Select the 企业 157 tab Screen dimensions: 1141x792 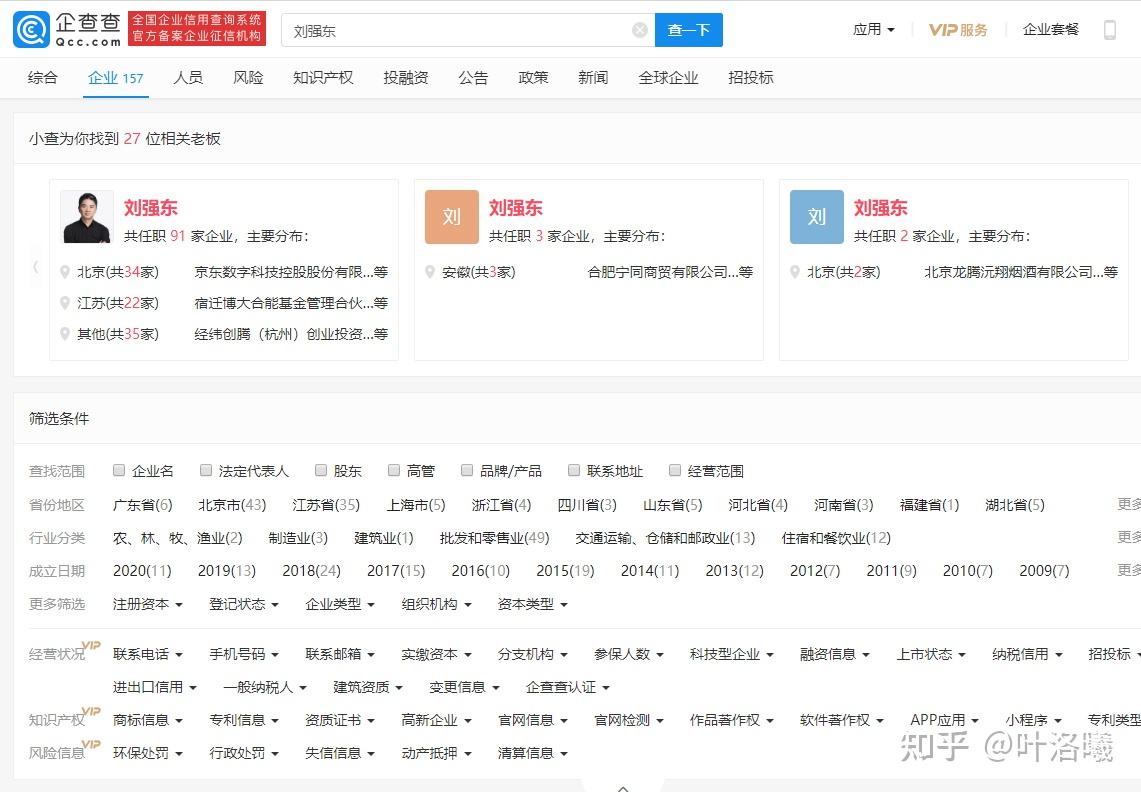point(116,78)
